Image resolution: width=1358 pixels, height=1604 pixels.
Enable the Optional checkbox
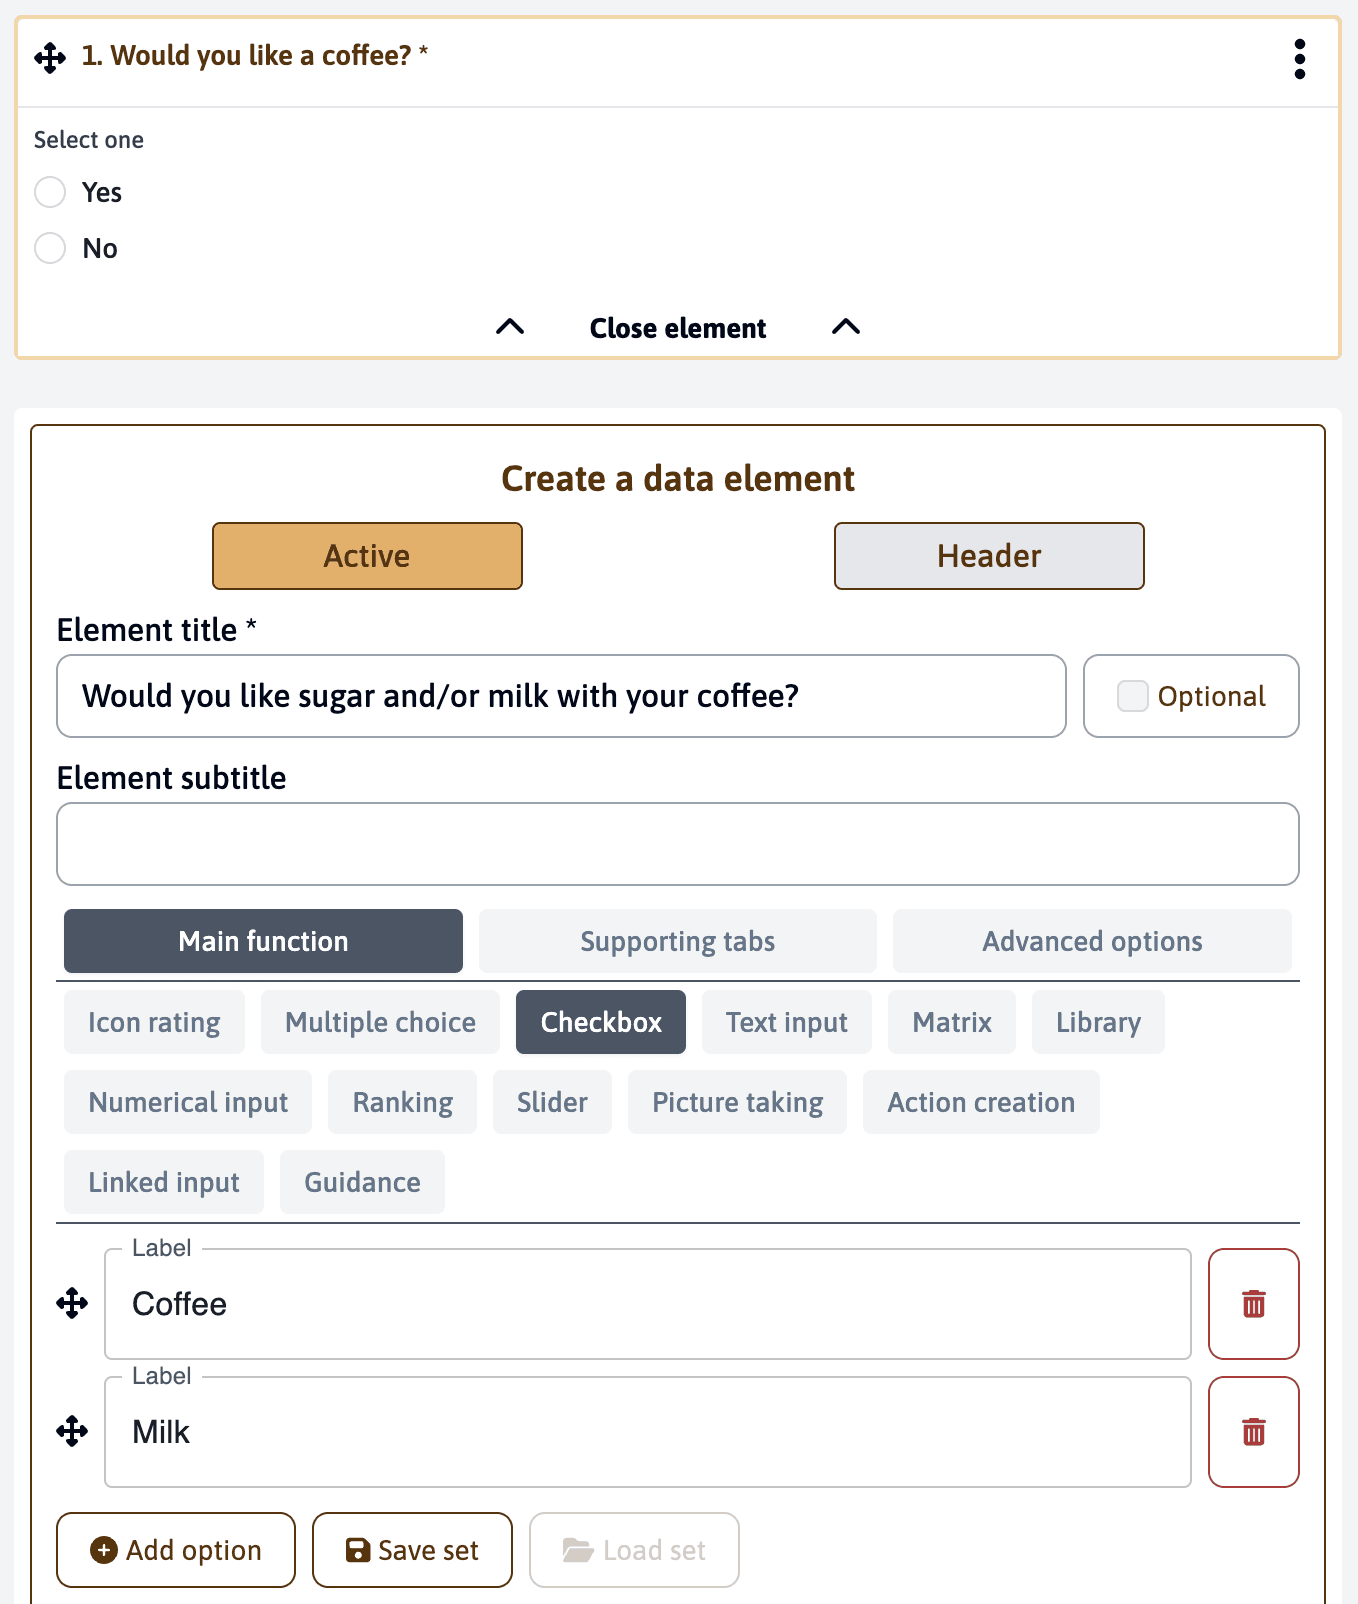[x=1132, y=696]
